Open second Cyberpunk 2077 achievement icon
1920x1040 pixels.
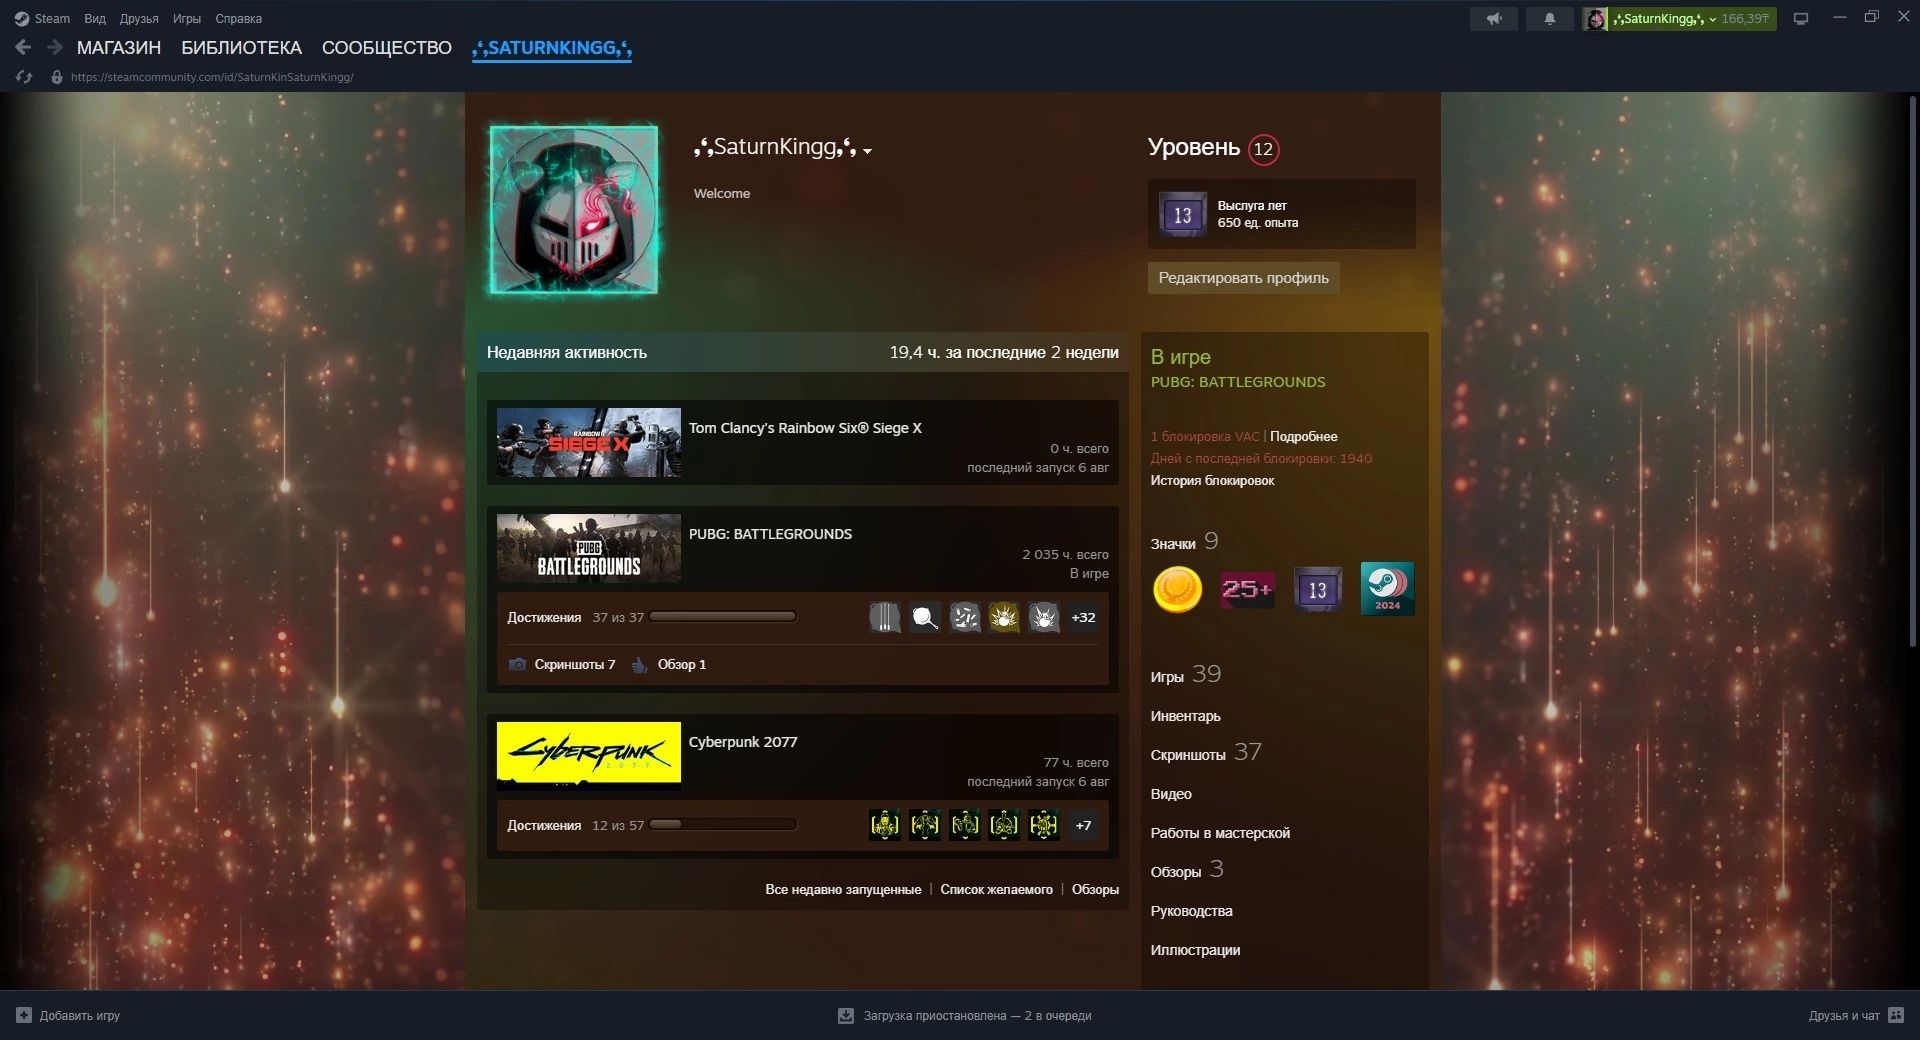point(925,825)
